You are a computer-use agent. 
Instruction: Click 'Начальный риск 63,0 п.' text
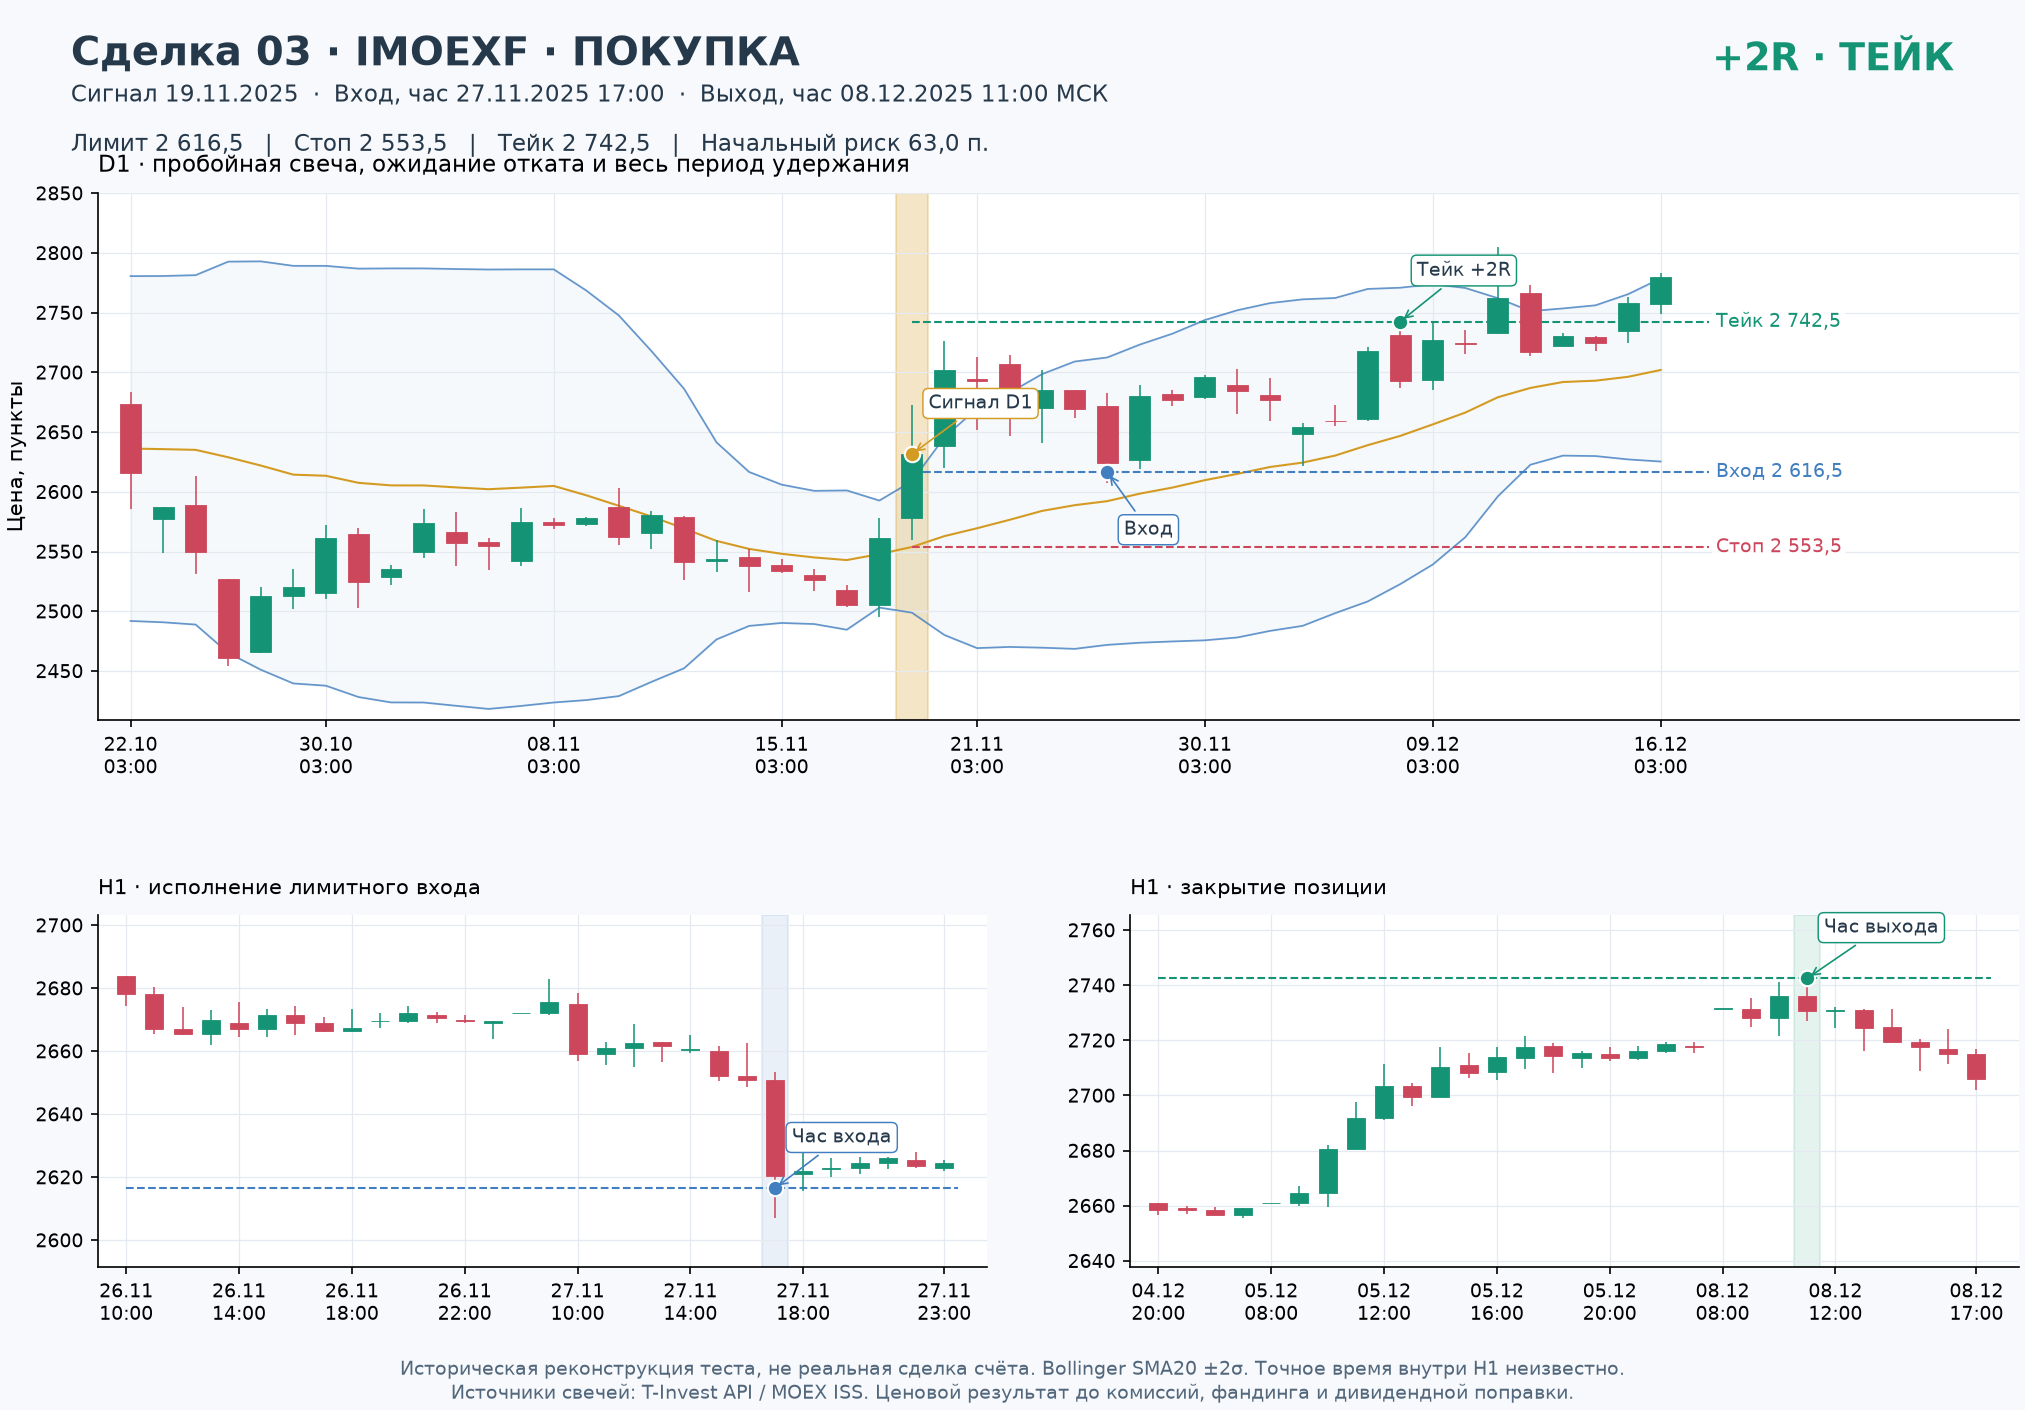(x=845, y=143)
